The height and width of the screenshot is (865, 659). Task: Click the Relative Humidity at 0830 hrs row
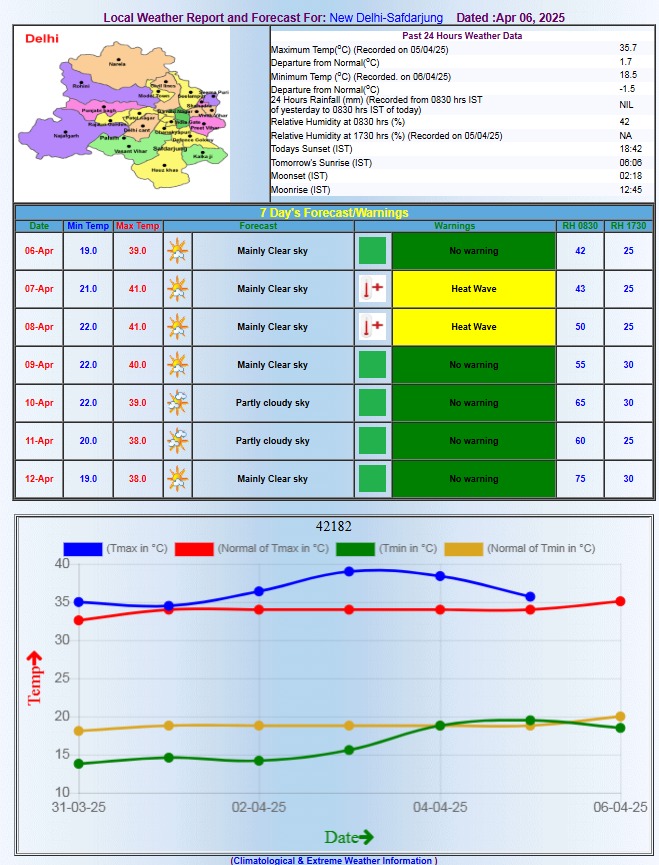pyautogui.click(x=462, y=122)
